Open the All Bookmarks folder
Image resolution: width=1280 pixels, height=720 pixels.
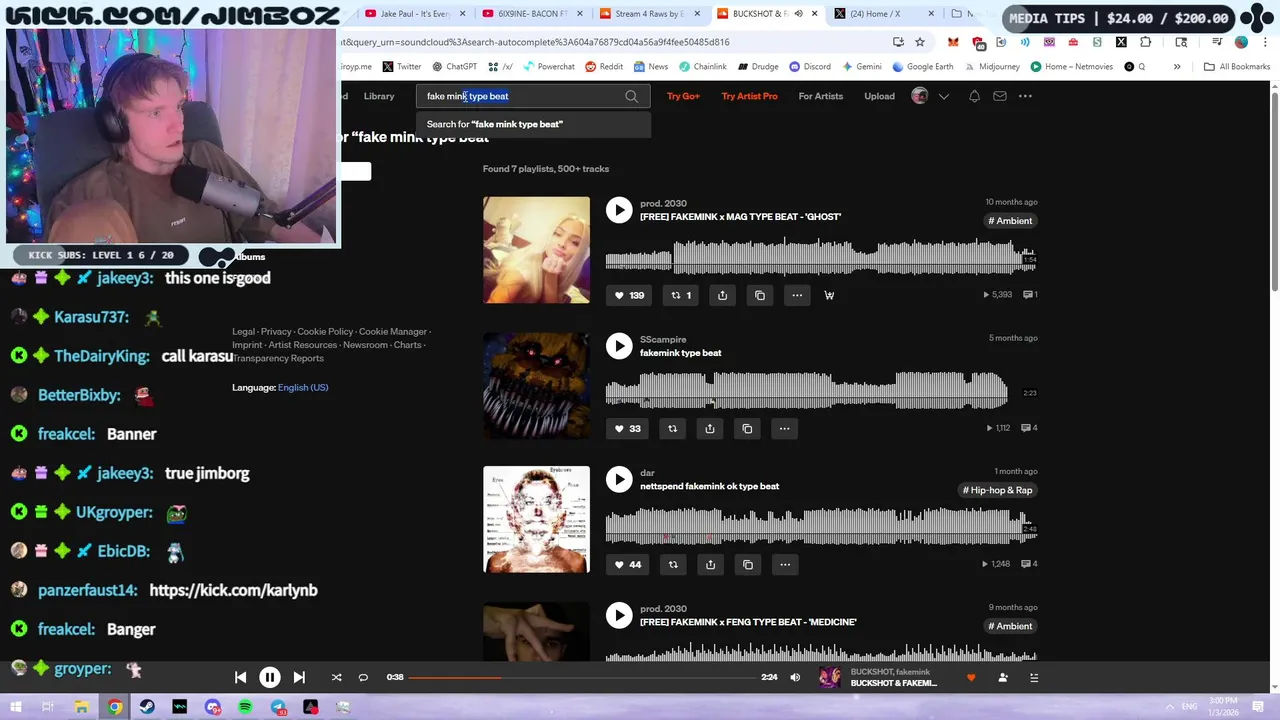click(1237, 67)
